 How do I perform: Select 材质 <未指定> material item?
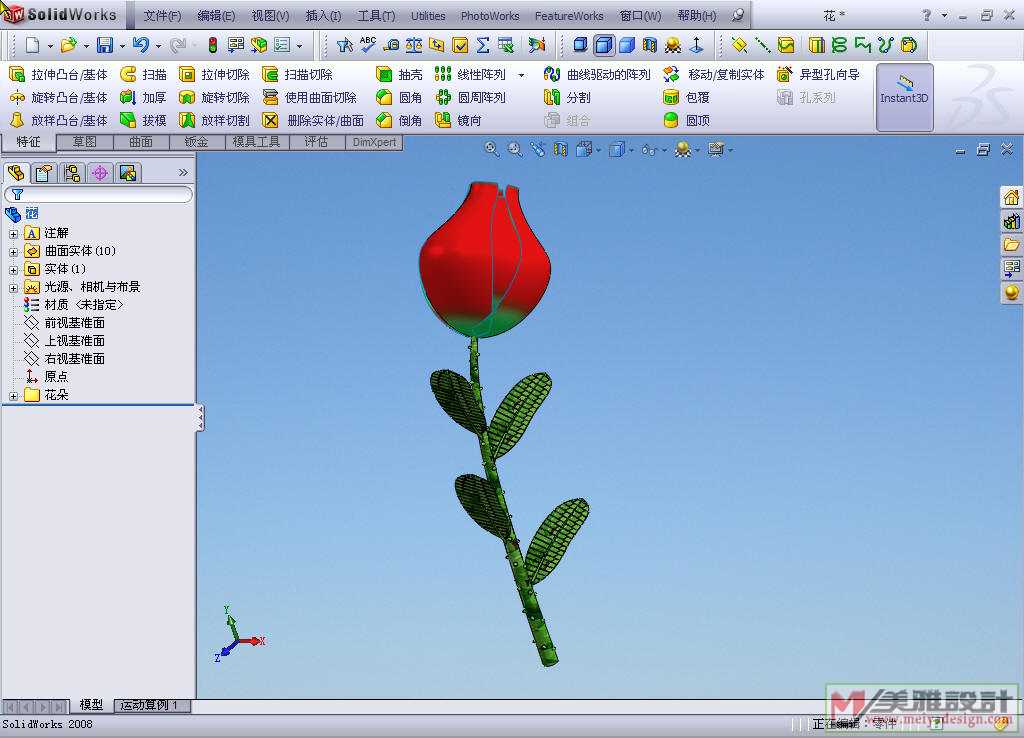(x=73, y=305)
